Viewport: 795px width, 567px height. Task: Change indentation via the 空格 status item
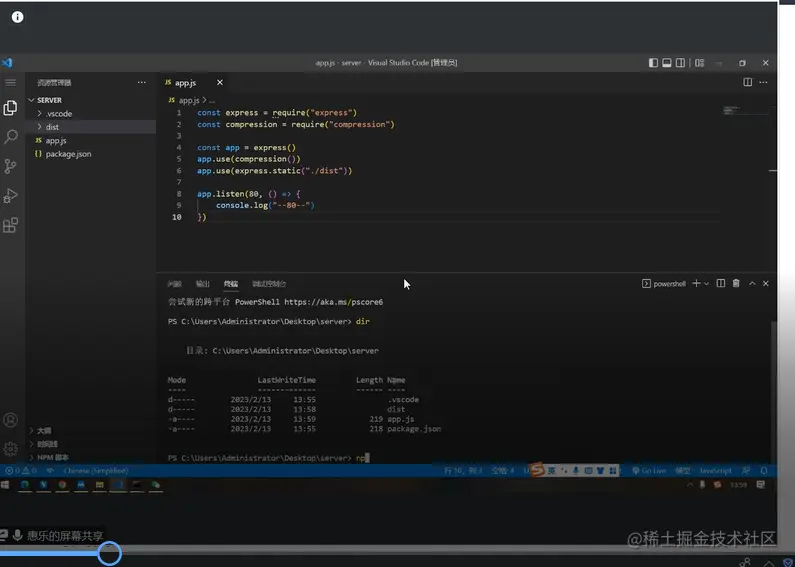pos(502,471)
